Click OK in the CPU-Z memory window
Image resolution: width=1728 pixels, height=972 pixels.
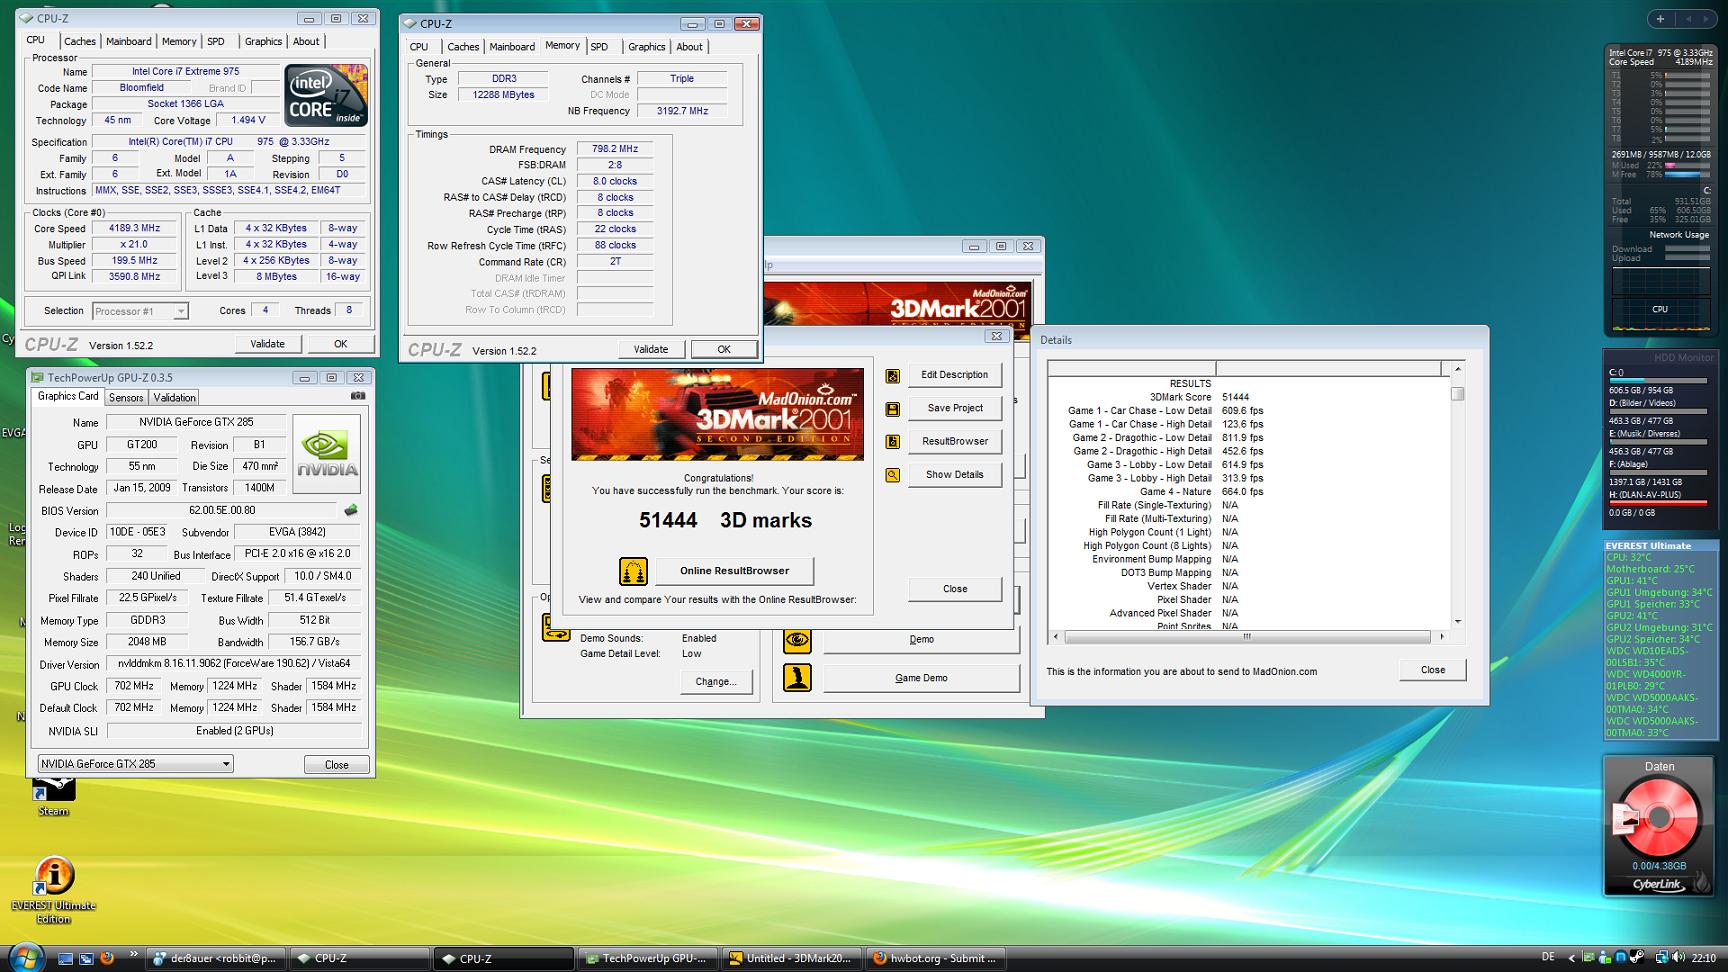(724, 349)
